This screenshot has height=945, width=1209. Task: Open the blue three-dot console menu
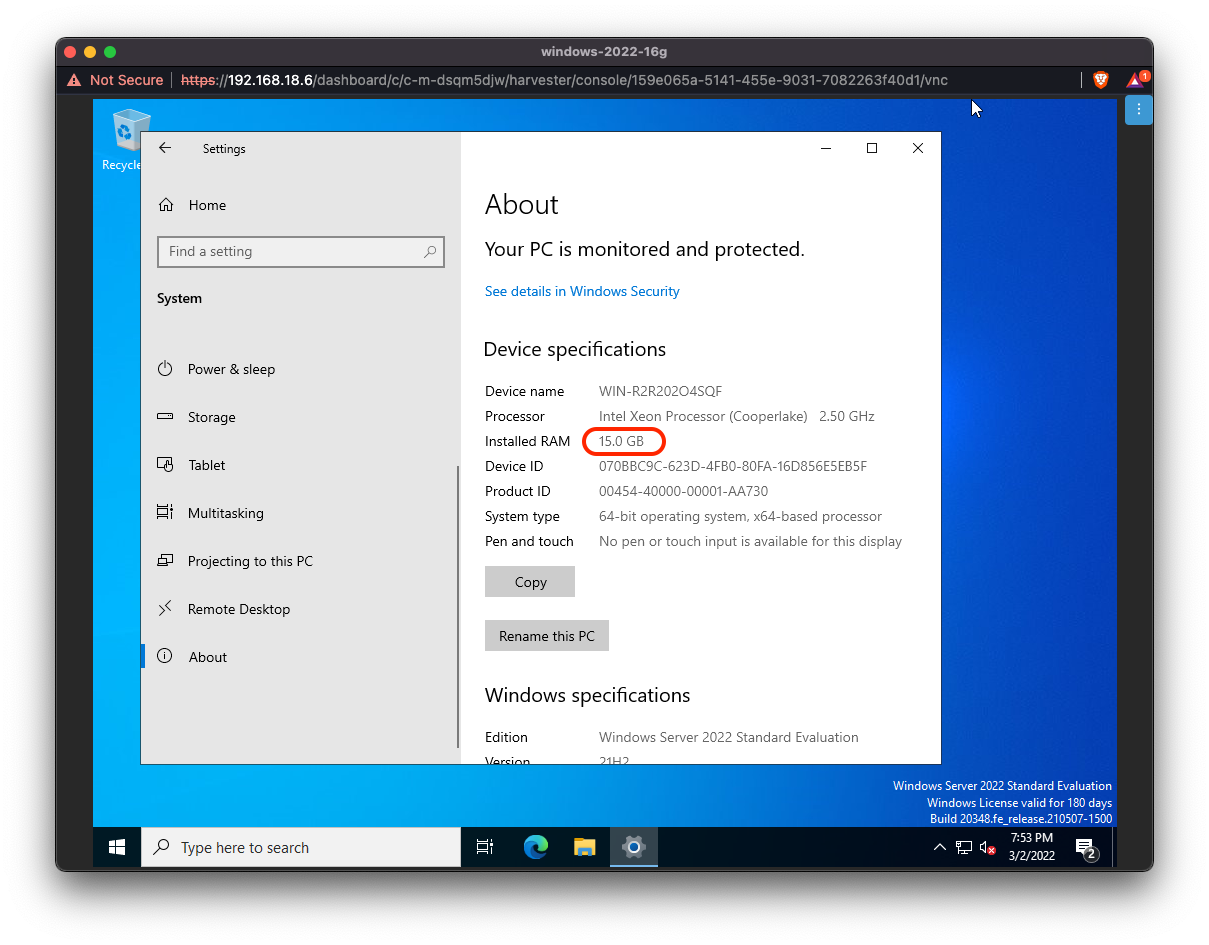1139,109
